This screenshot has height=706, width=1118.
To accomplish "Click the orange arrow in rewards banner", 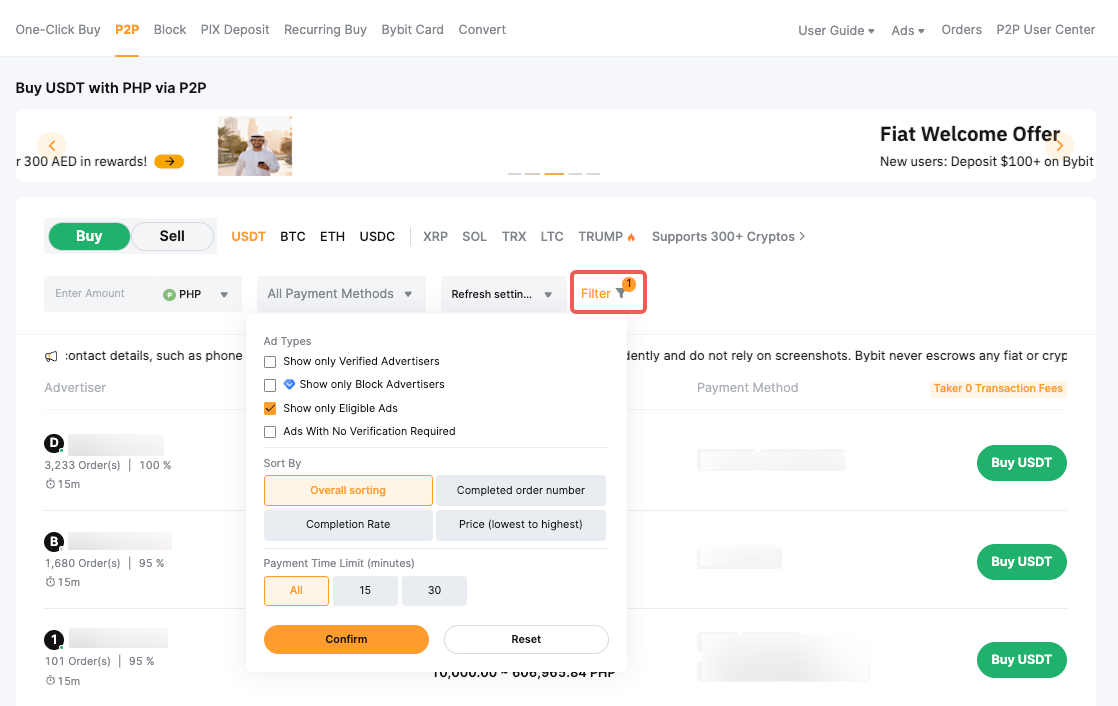I will pos(169,161).
